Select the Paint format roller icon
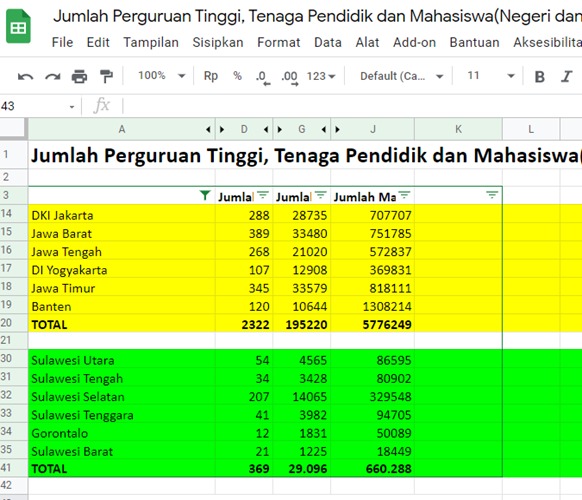The height and width of the screenshot is (500, 582). point(106,76)
